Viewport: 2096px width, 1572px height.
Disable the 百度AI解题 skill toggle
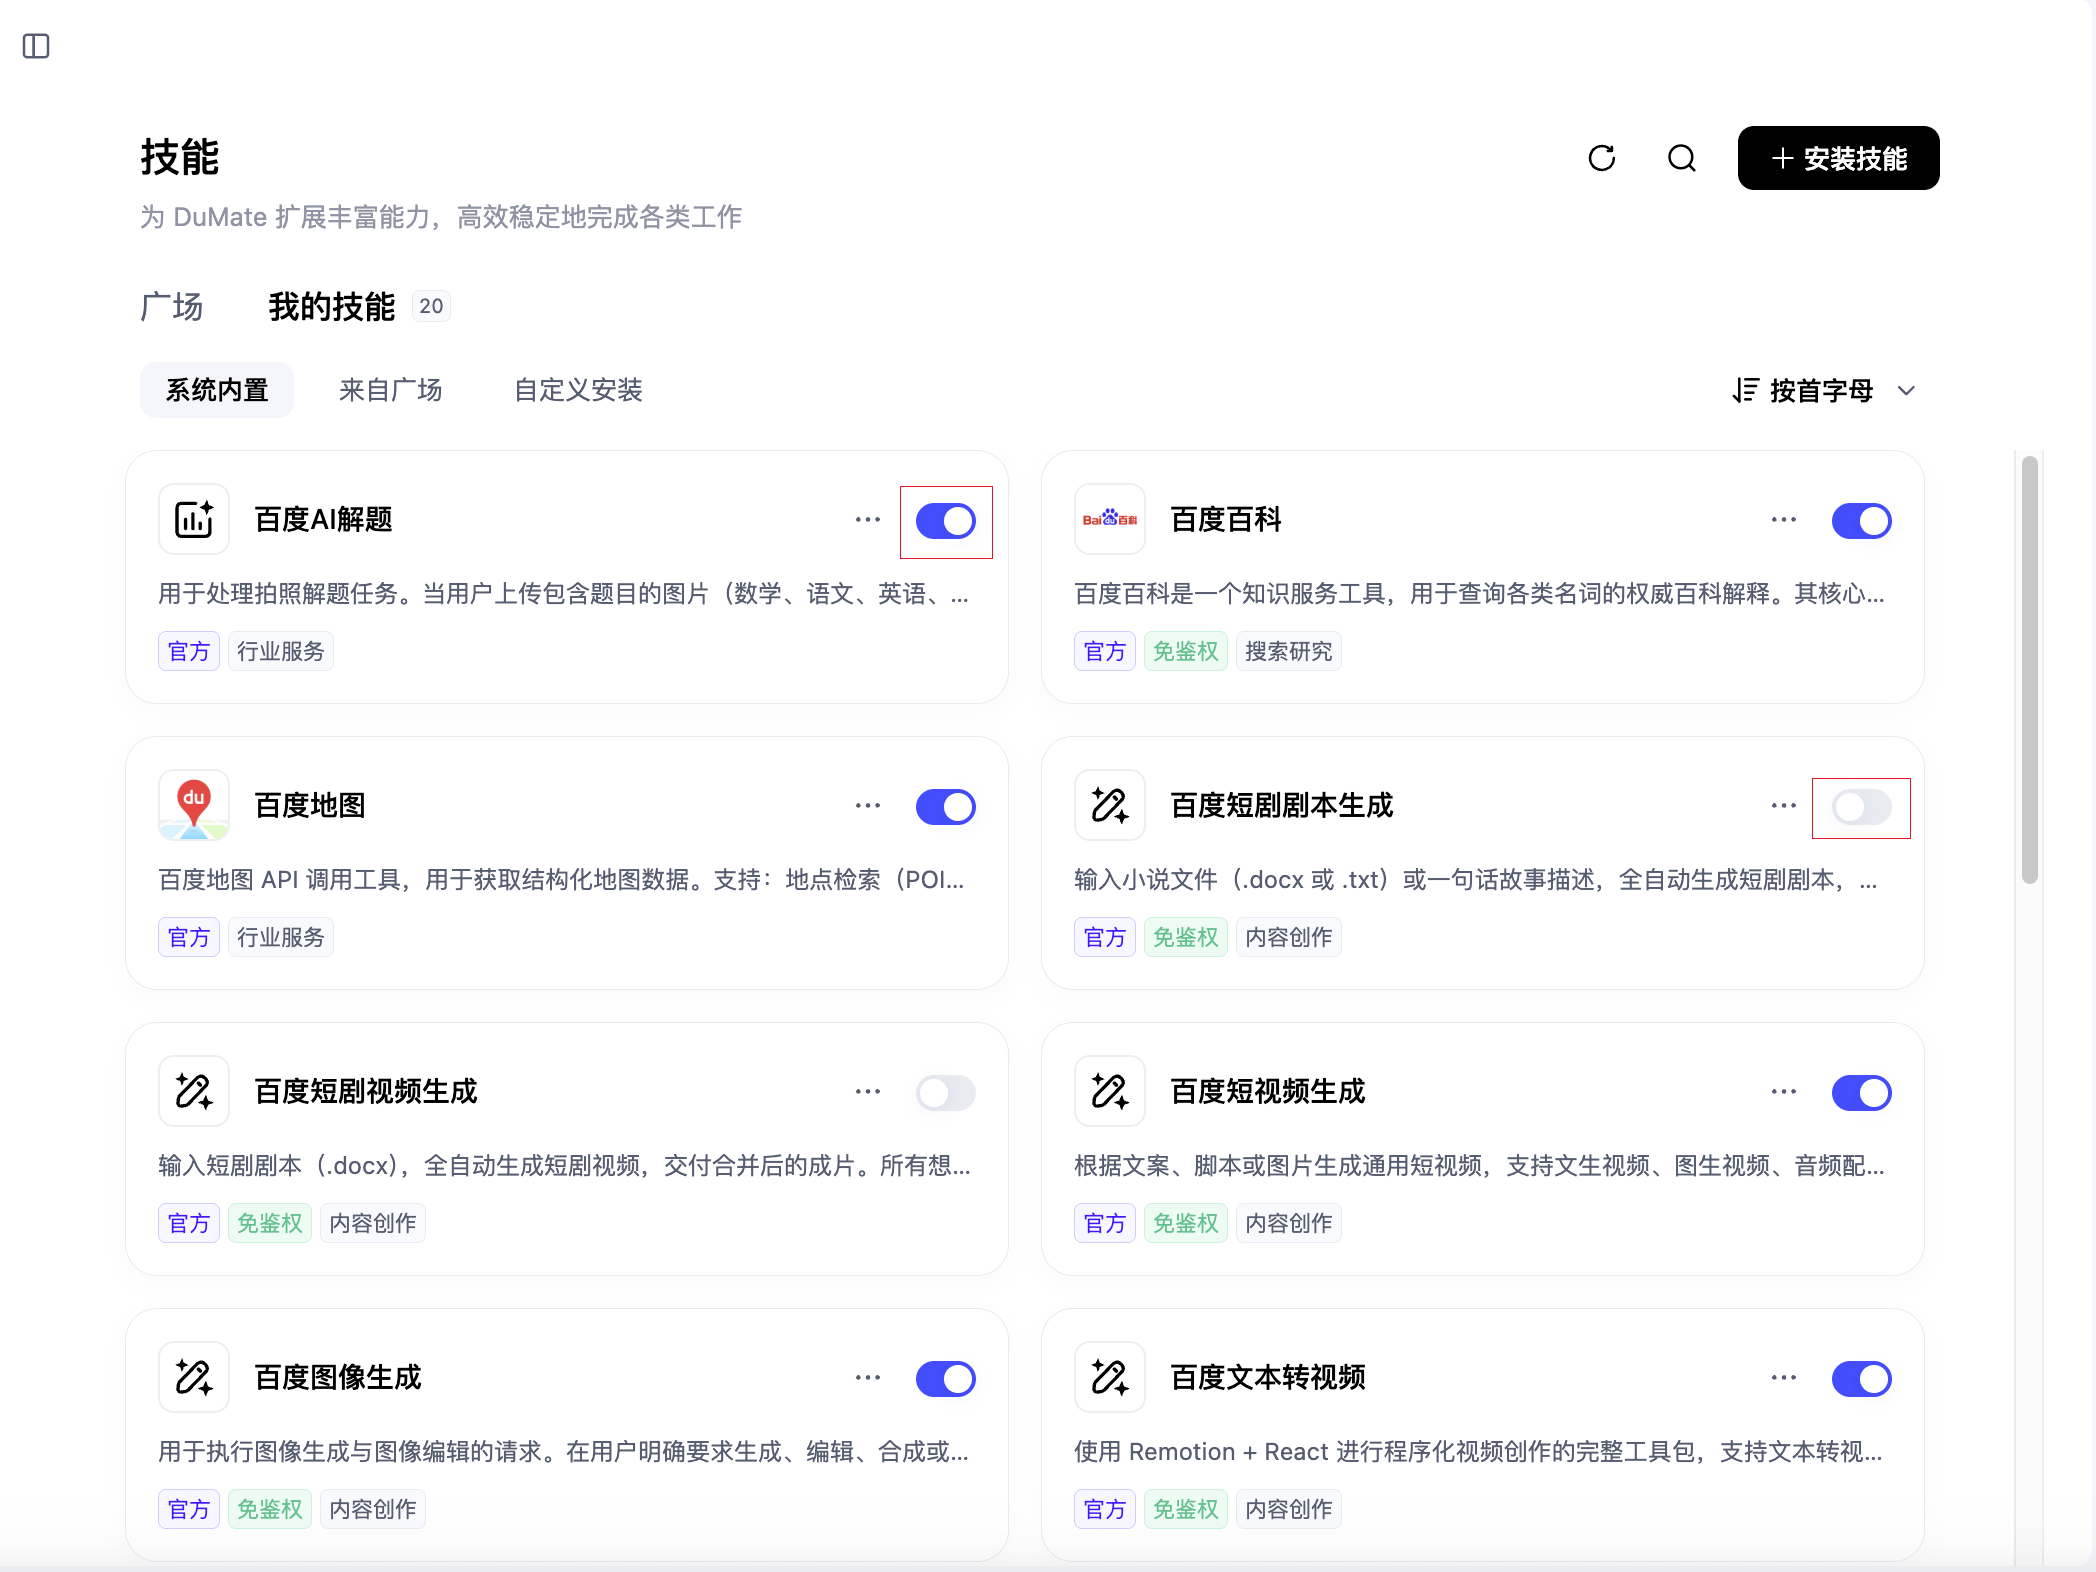(946, 521)
